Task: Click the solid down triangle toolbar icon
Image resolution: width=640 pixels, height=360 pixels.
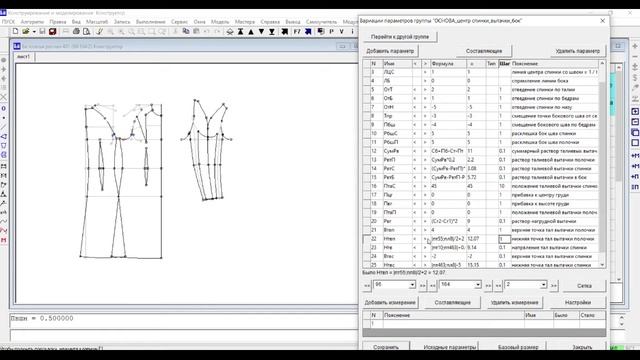Action: click(261, 32)
